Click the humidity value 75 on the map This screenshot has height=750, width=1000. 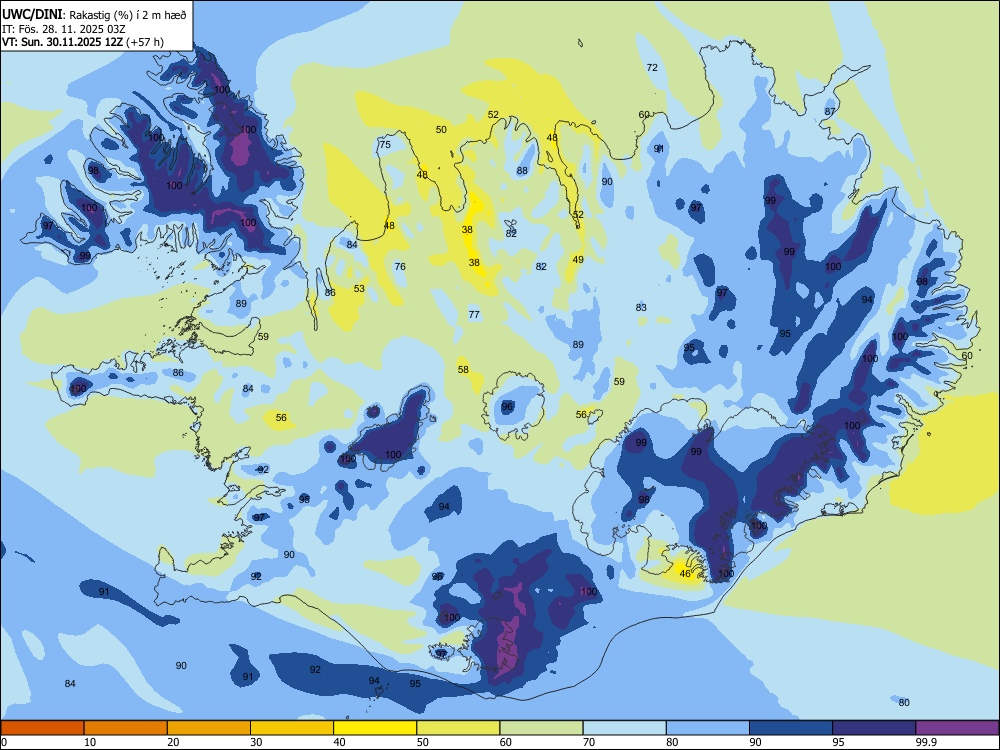(x=385, y=145)
